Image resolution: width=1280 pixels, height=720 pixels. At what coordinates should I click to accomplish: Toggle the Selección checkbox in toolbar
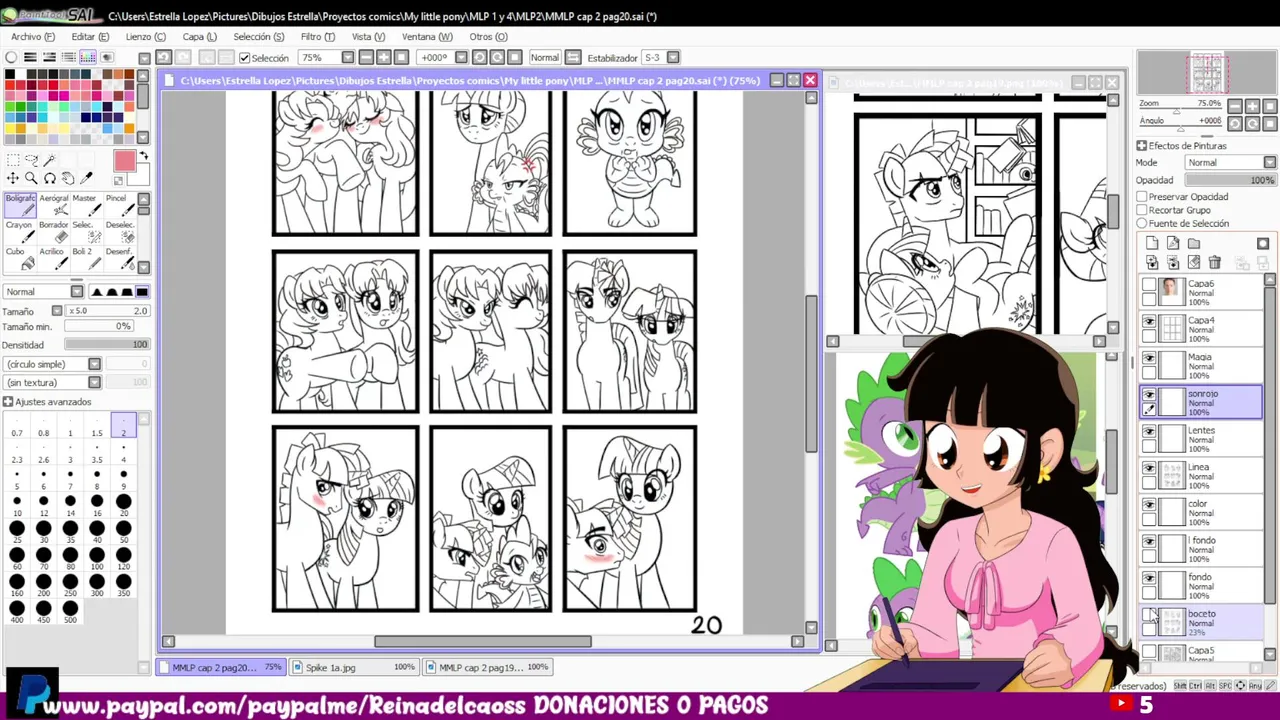244,58
